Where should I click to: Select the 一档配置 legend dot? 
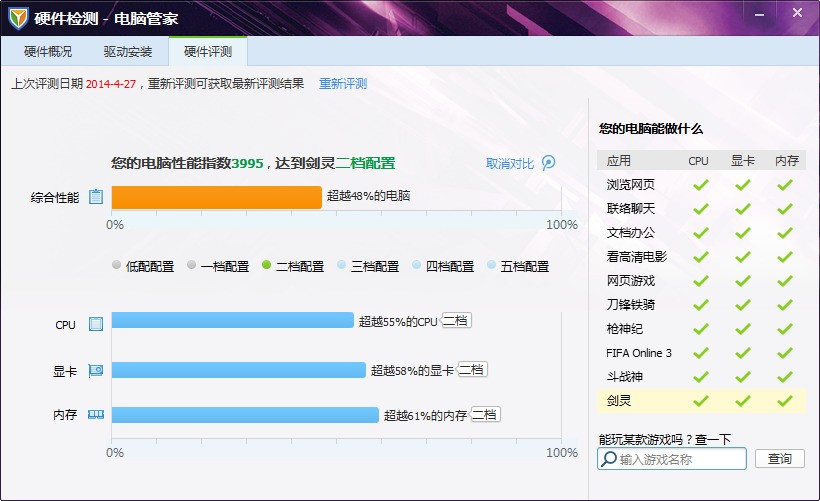(191, 265)
